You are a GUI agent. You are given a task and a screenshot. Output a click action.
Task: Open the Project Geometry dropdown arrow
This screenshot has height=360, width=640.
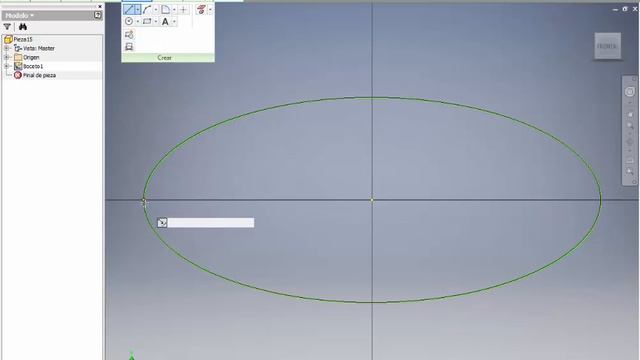coord(210,9)
